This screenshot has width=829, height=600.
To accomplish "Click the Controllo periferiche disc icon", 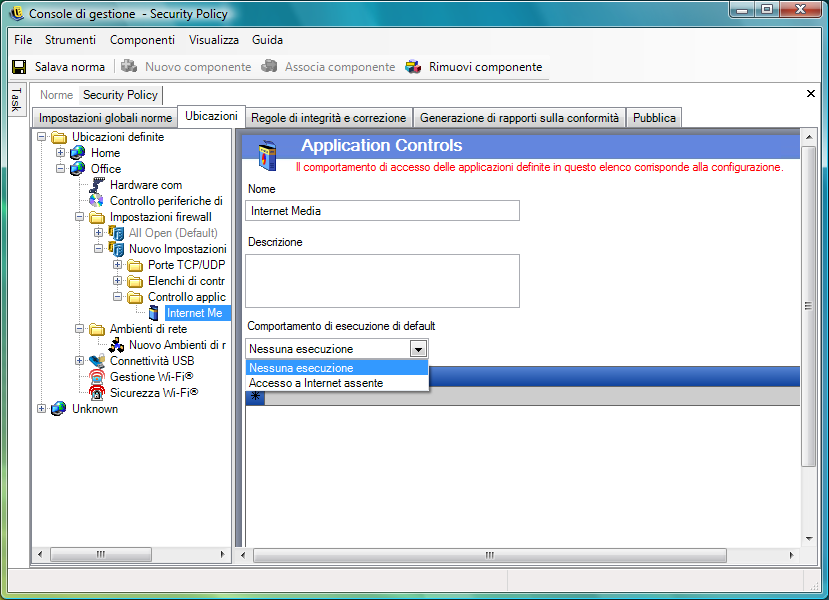I will click(x=96, y=200).
